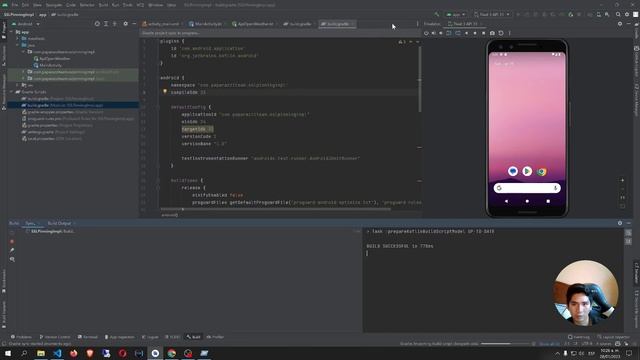Select the Build Output tab
640x360 pixels.
[61, 223]
